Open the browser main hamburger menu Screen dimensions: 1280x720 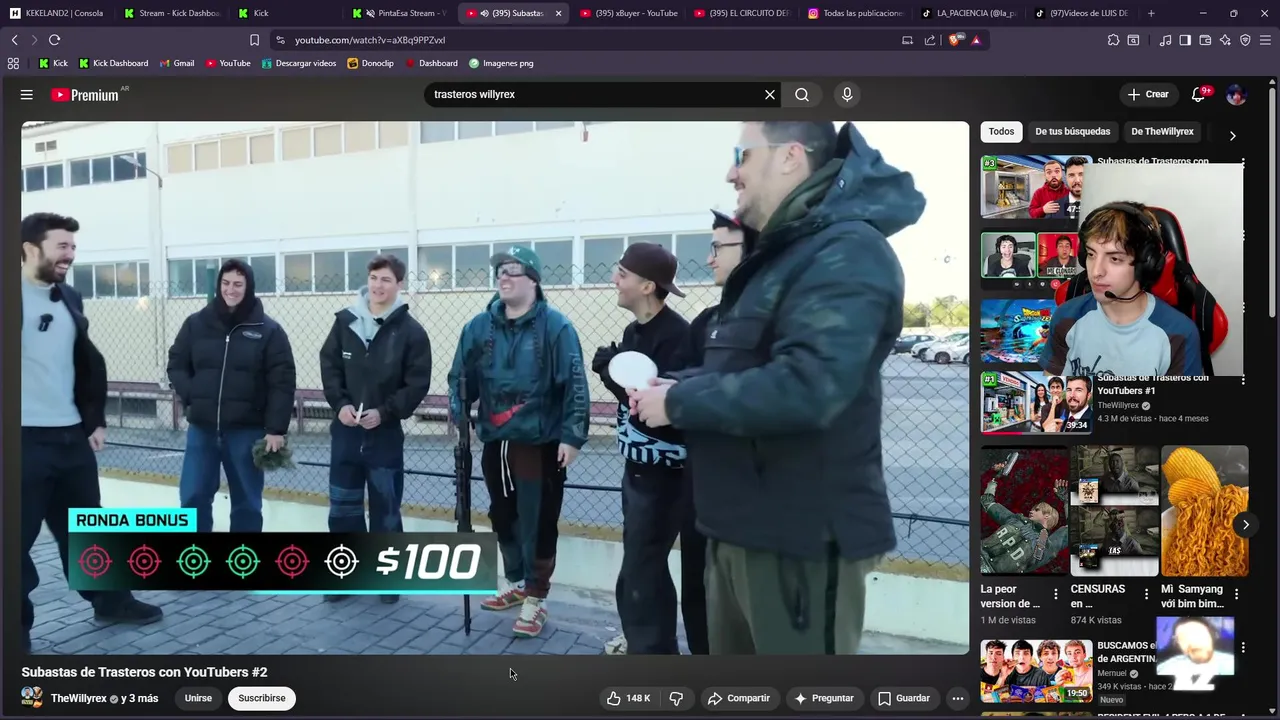click(1266, 40)
